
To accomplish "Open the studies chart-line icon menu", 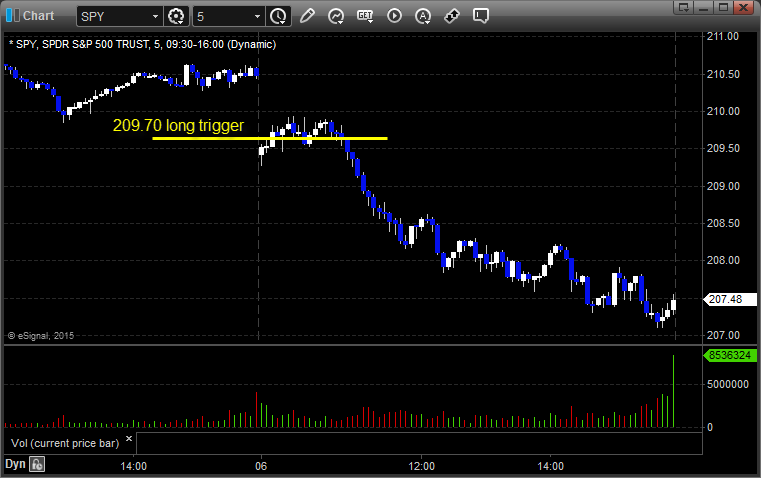I will click(x=336, y=16).
